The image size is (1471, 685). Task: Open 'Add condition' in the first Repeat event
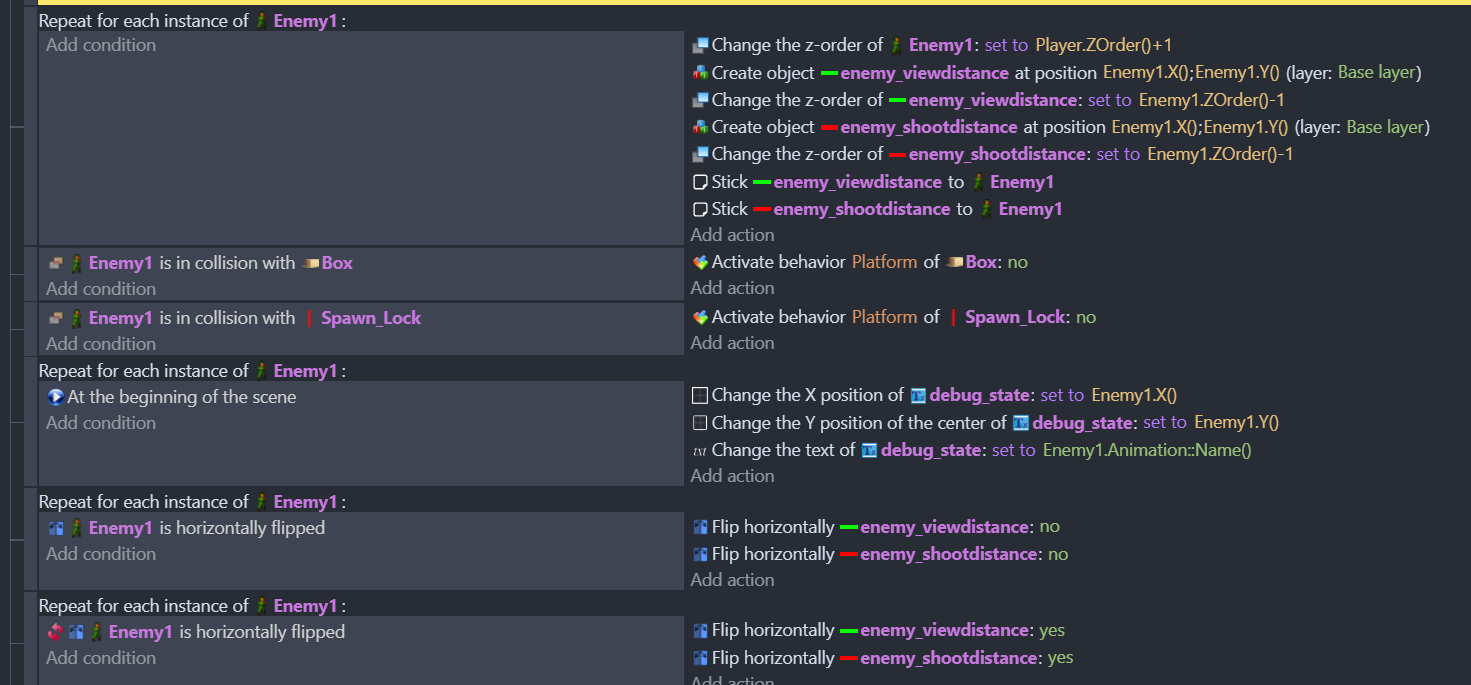100,44
